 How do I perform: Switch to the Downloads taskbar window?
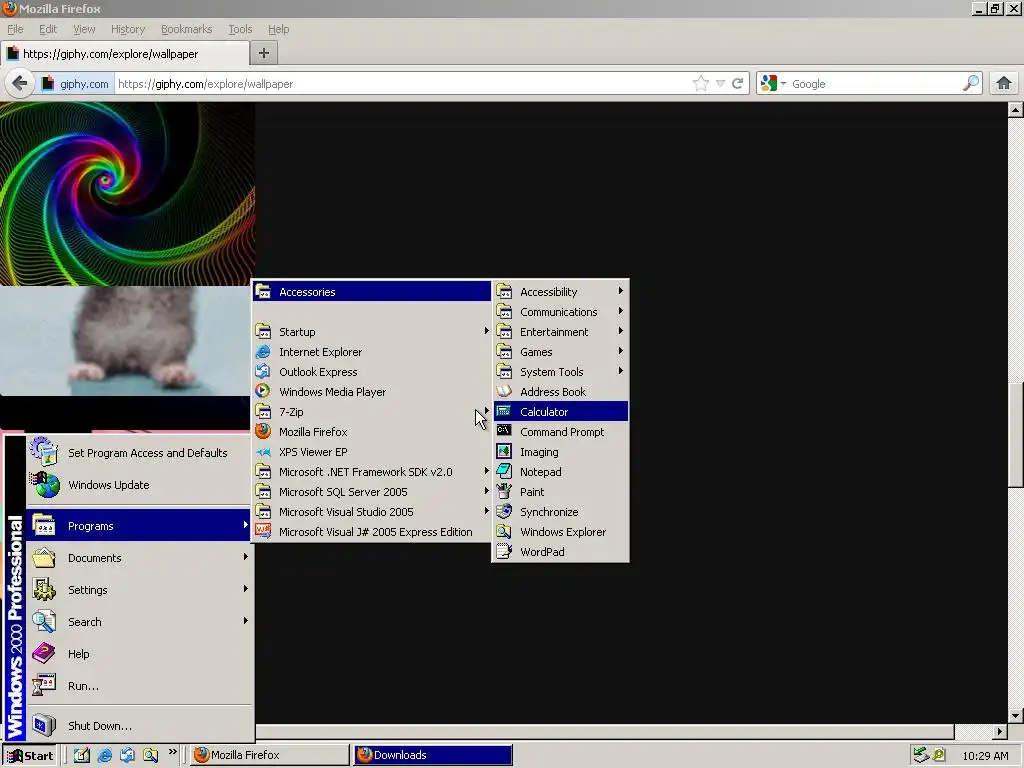tap(433, 755)
